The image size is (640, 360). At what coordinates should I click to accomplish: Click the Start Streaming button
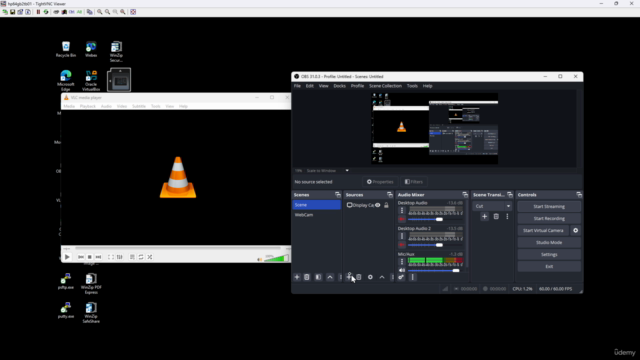pos(549,206)
